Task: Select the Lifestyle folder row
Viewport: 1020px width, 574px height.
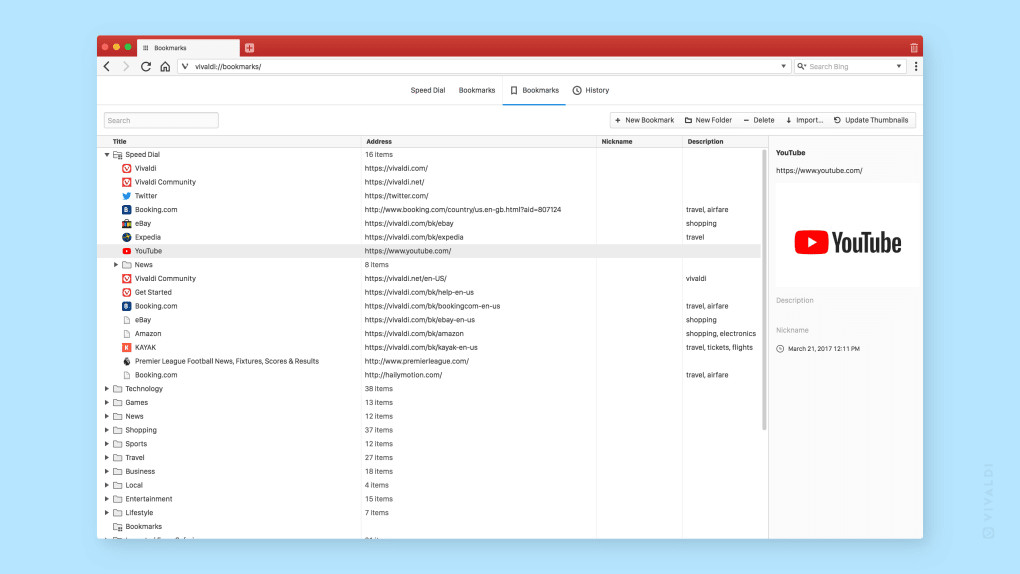Action: (429, 513)
